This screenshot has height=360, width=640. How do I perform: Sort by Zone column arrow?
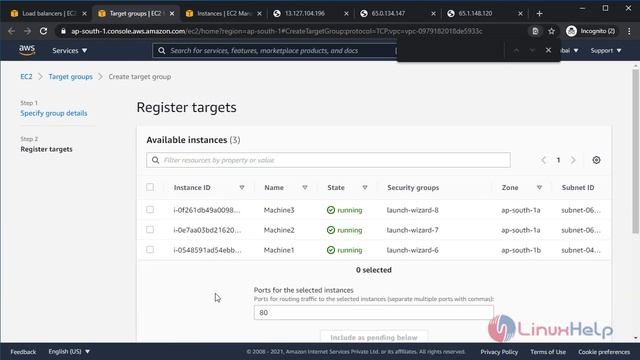tap(539, 187)
